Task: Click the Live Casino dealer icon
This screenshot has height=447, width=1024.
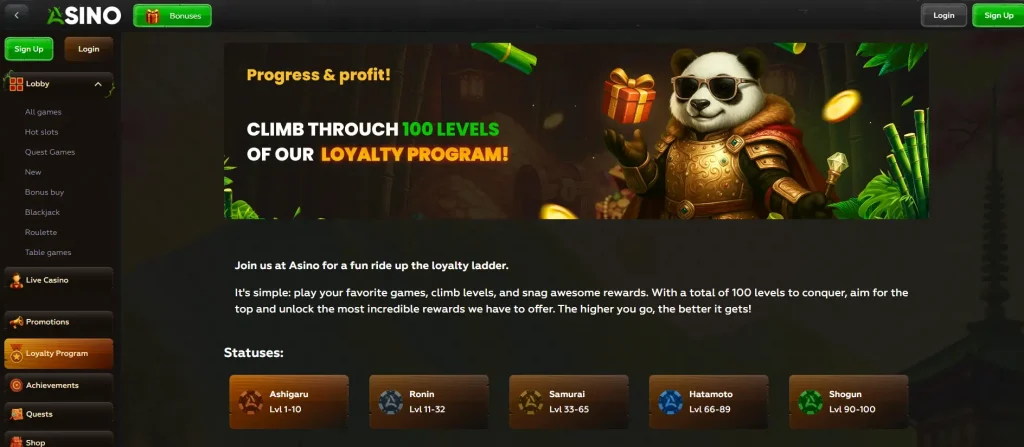Action: point(16,280)
